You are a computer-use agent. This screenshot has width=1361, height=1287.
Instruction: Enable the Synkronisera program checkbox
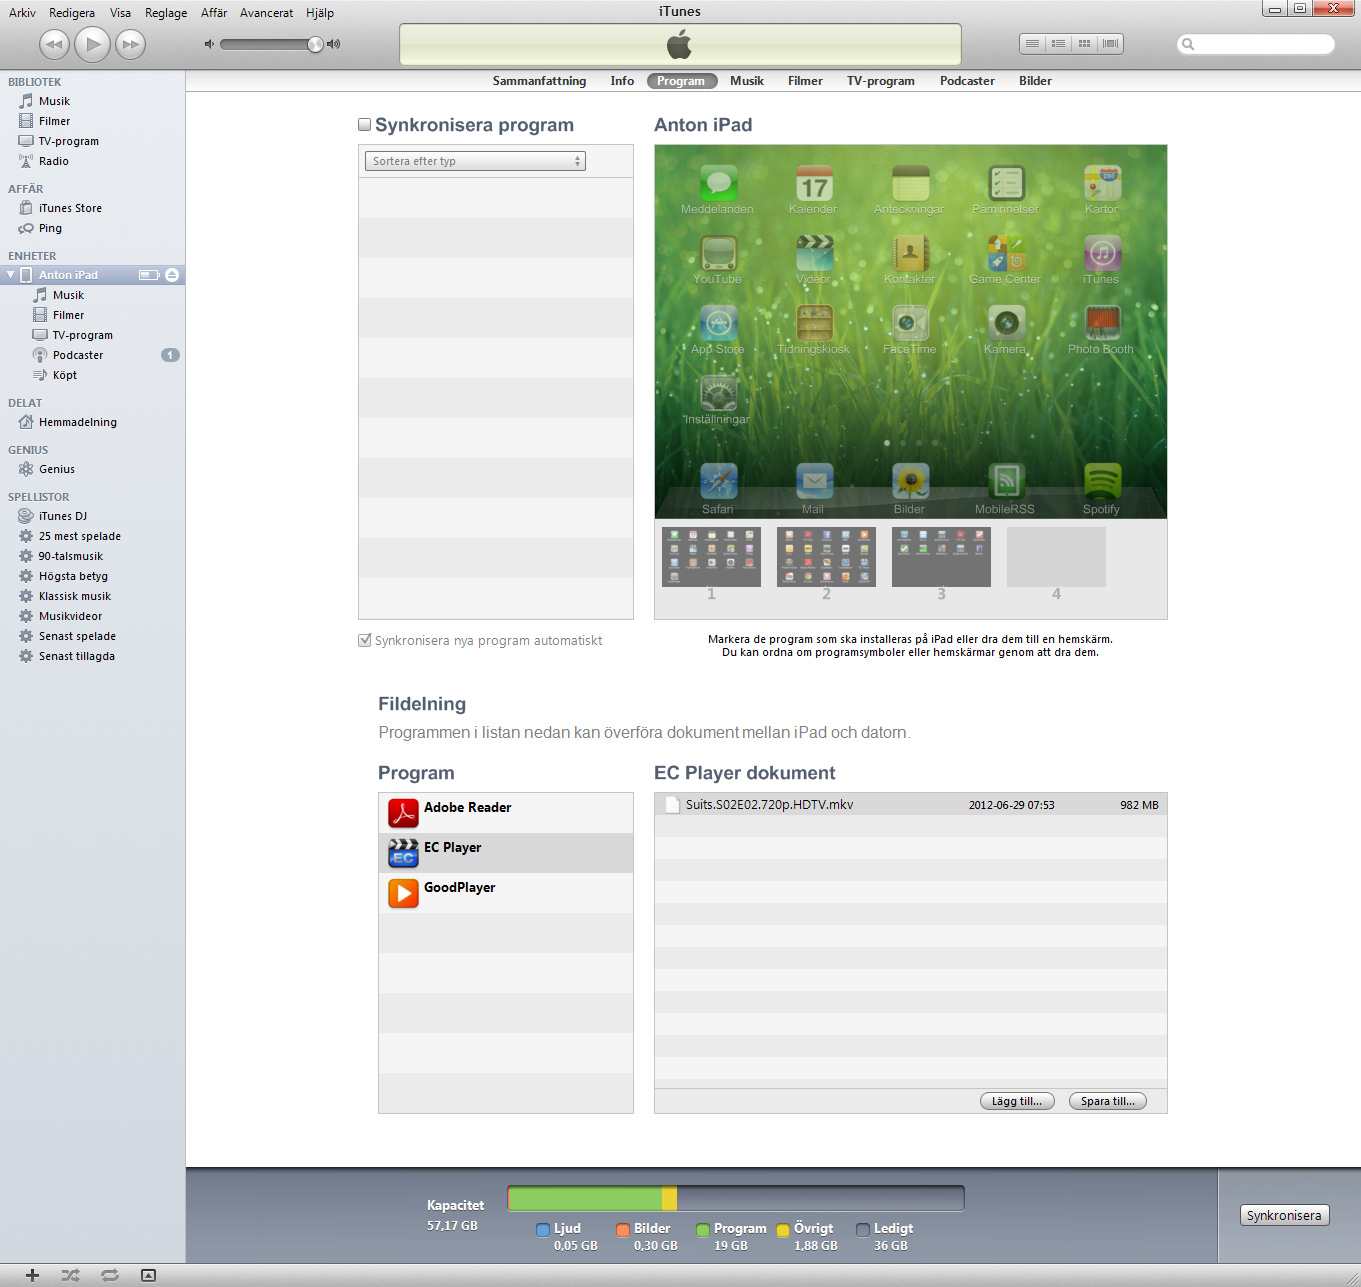[x=365, y=125]
